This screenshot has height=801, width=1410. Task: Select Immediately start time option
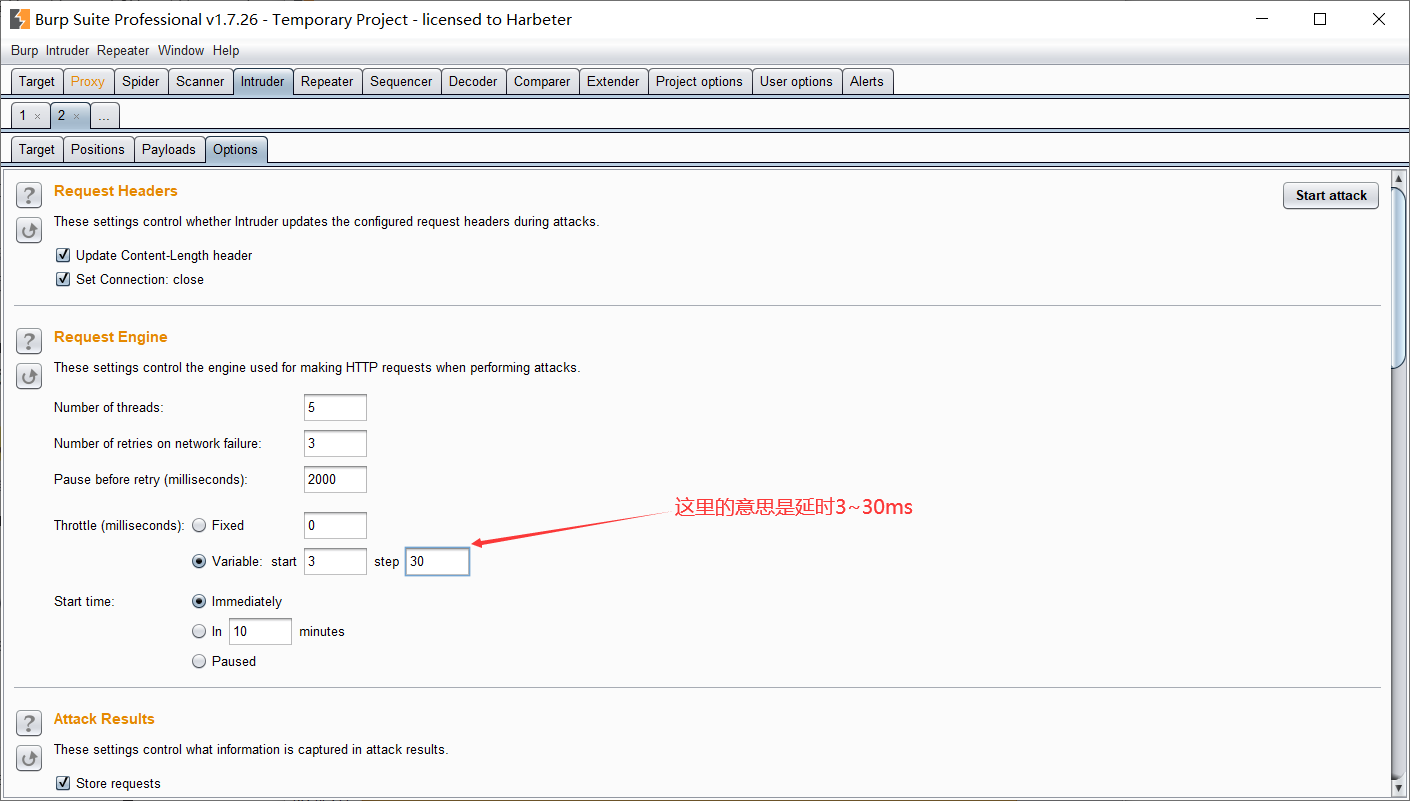[199, 601]
